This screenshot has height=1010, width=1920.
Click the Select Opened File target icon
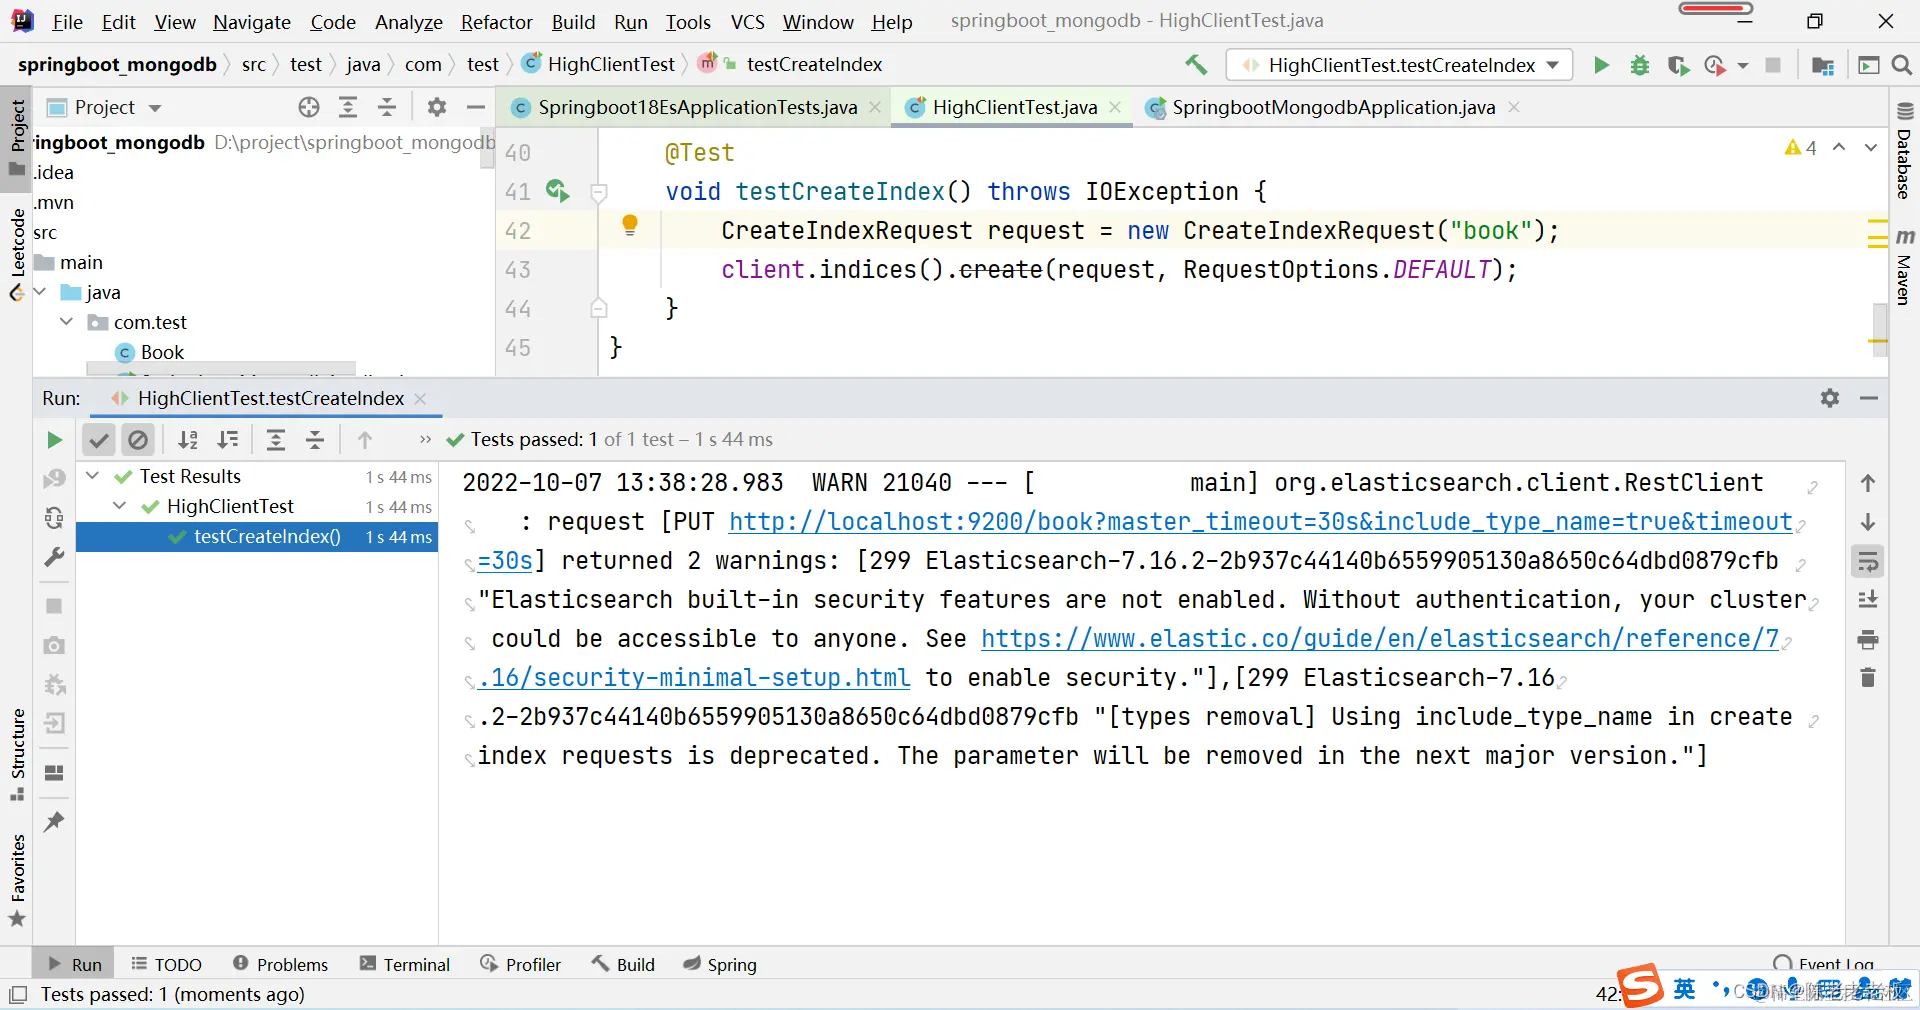[x=309, y=107]
